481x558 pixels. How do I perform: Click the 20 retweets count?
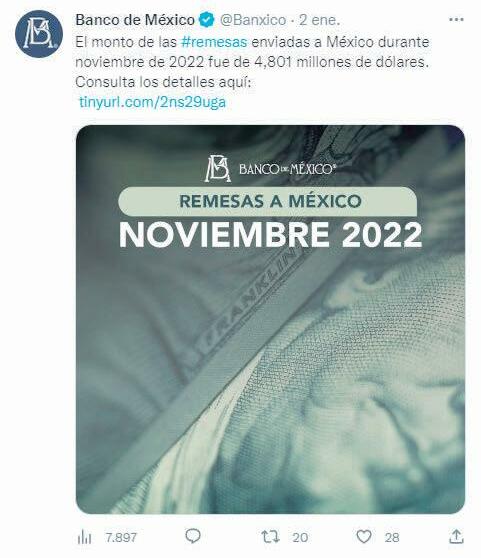(300, 537)
